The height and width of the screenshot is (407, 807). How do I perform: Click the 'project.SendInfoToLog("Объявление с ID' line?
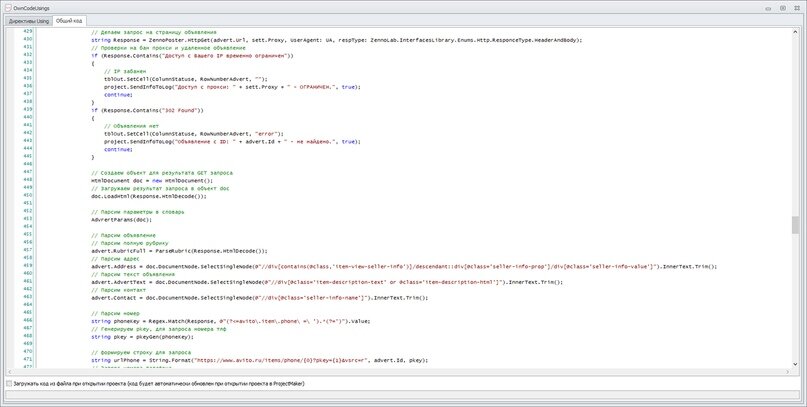point(233,141)
